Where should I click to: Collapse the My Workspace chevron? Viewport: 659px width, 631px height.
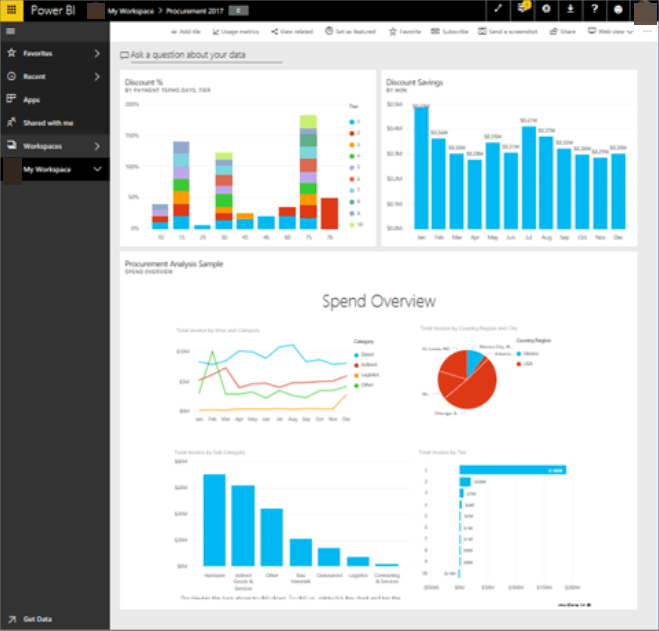98,169
